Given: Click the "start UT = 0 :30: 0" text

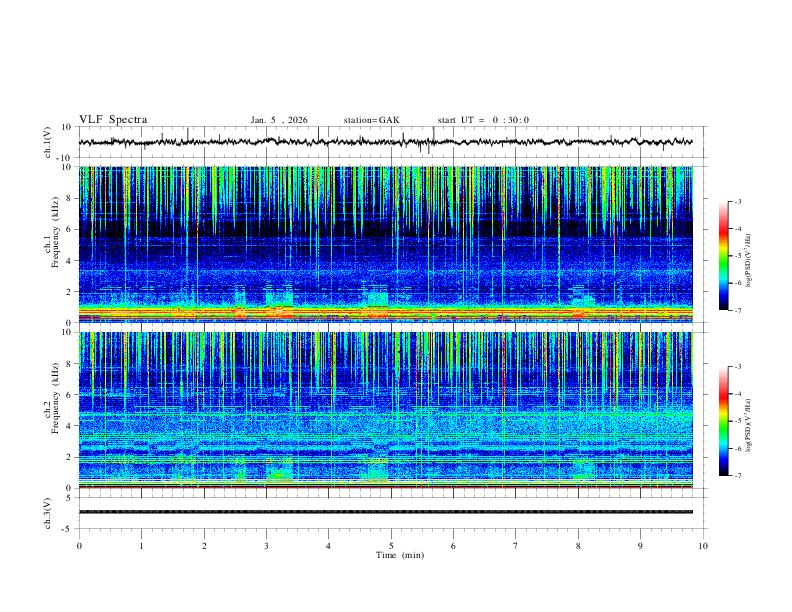Looking at the screenshot, I should click(483, 120).
